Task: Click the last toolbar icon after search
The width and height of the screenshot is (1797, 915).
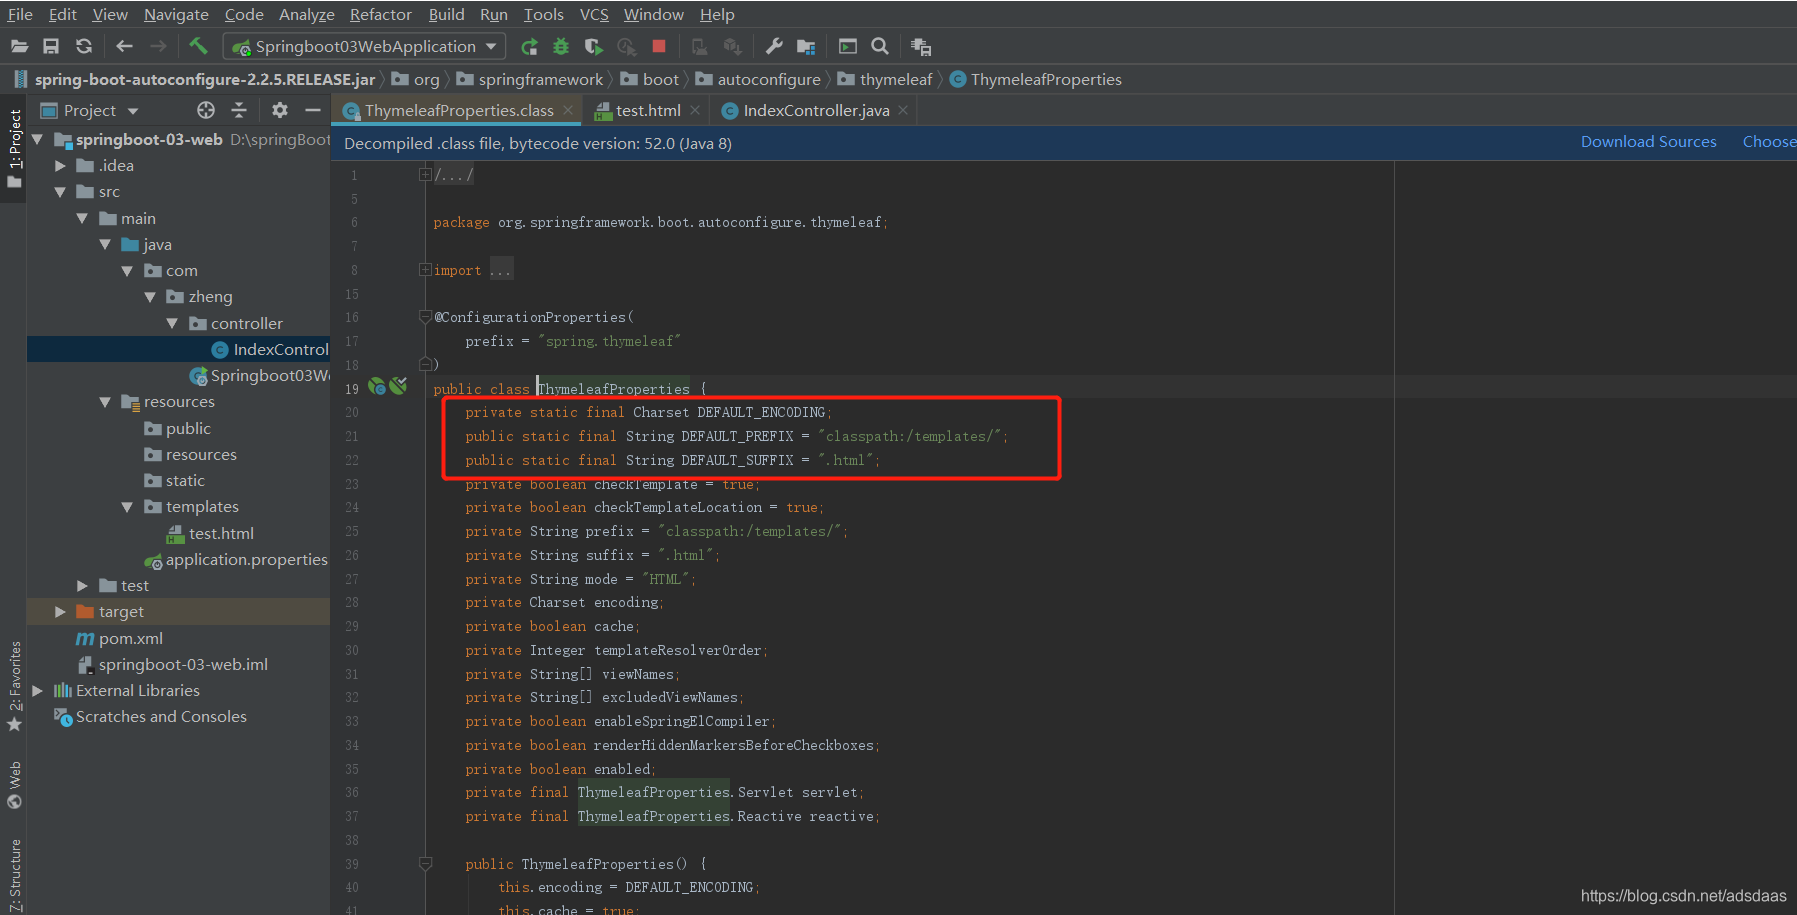Action: [921, 46]
